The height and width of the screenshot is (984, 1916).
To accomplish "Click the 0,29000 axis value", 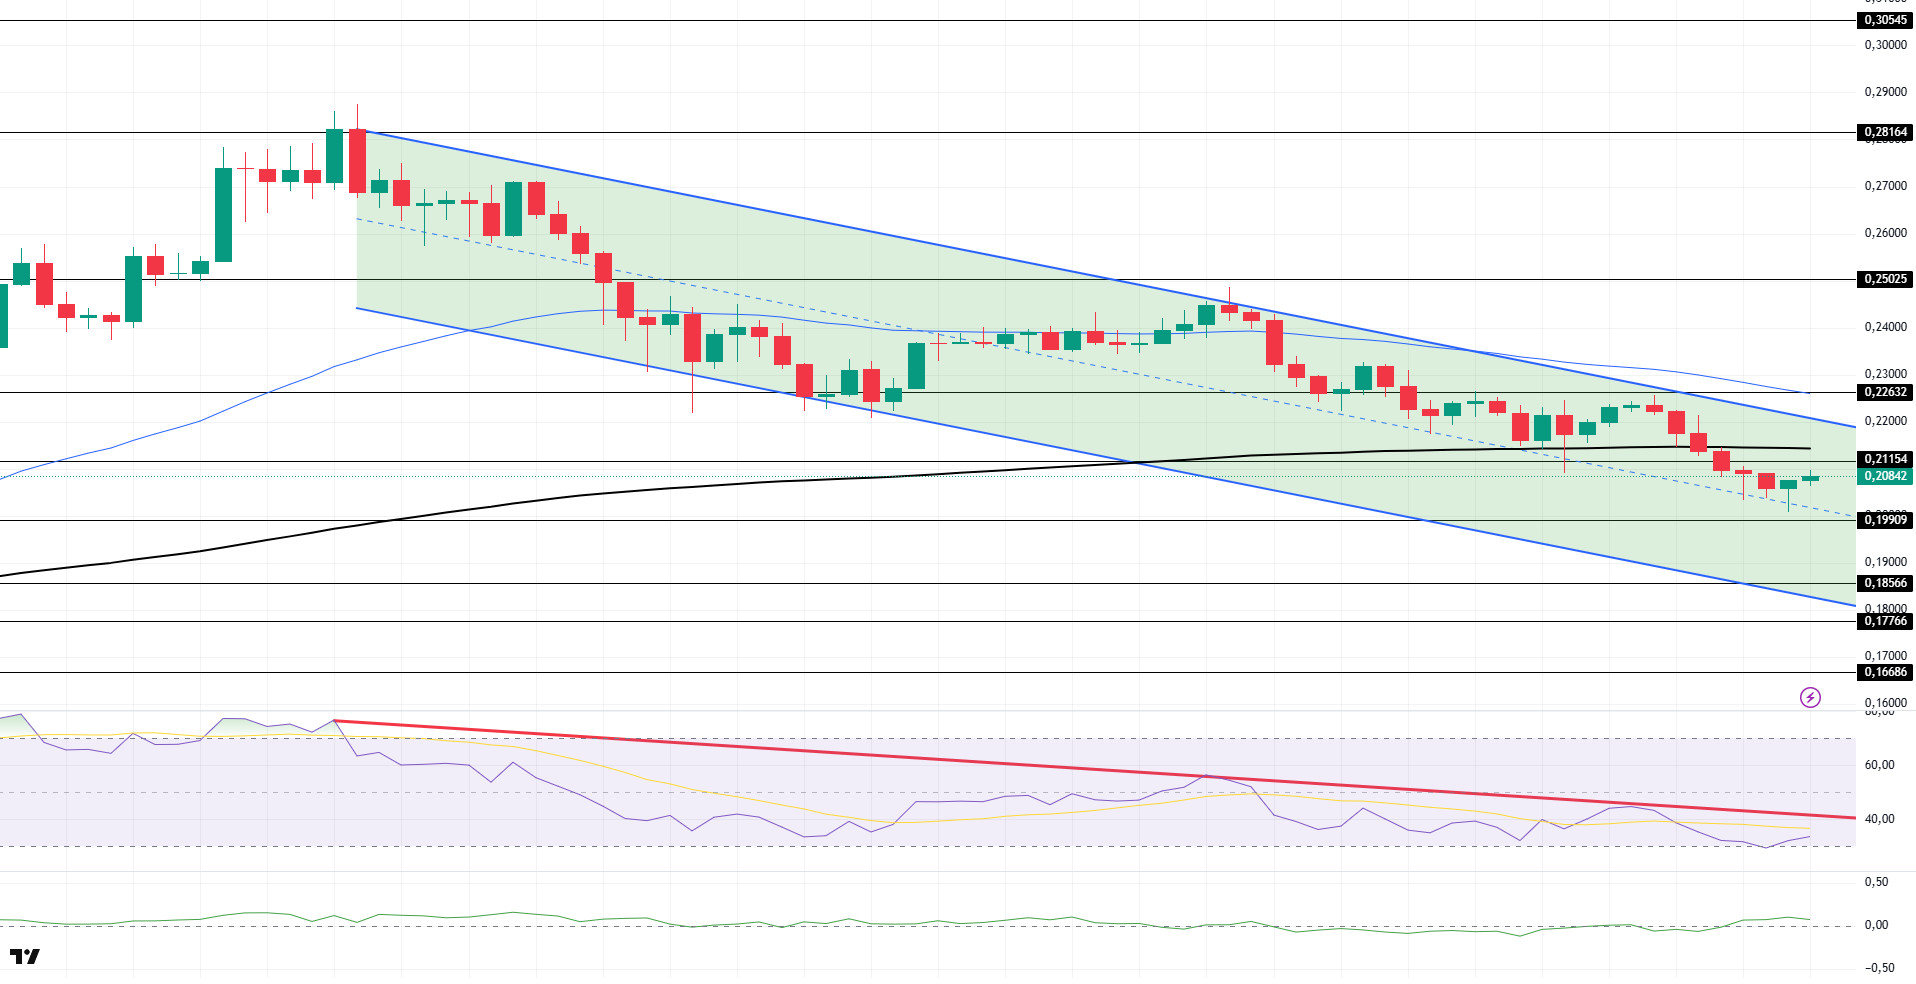I will click(x=1885, y=92).
